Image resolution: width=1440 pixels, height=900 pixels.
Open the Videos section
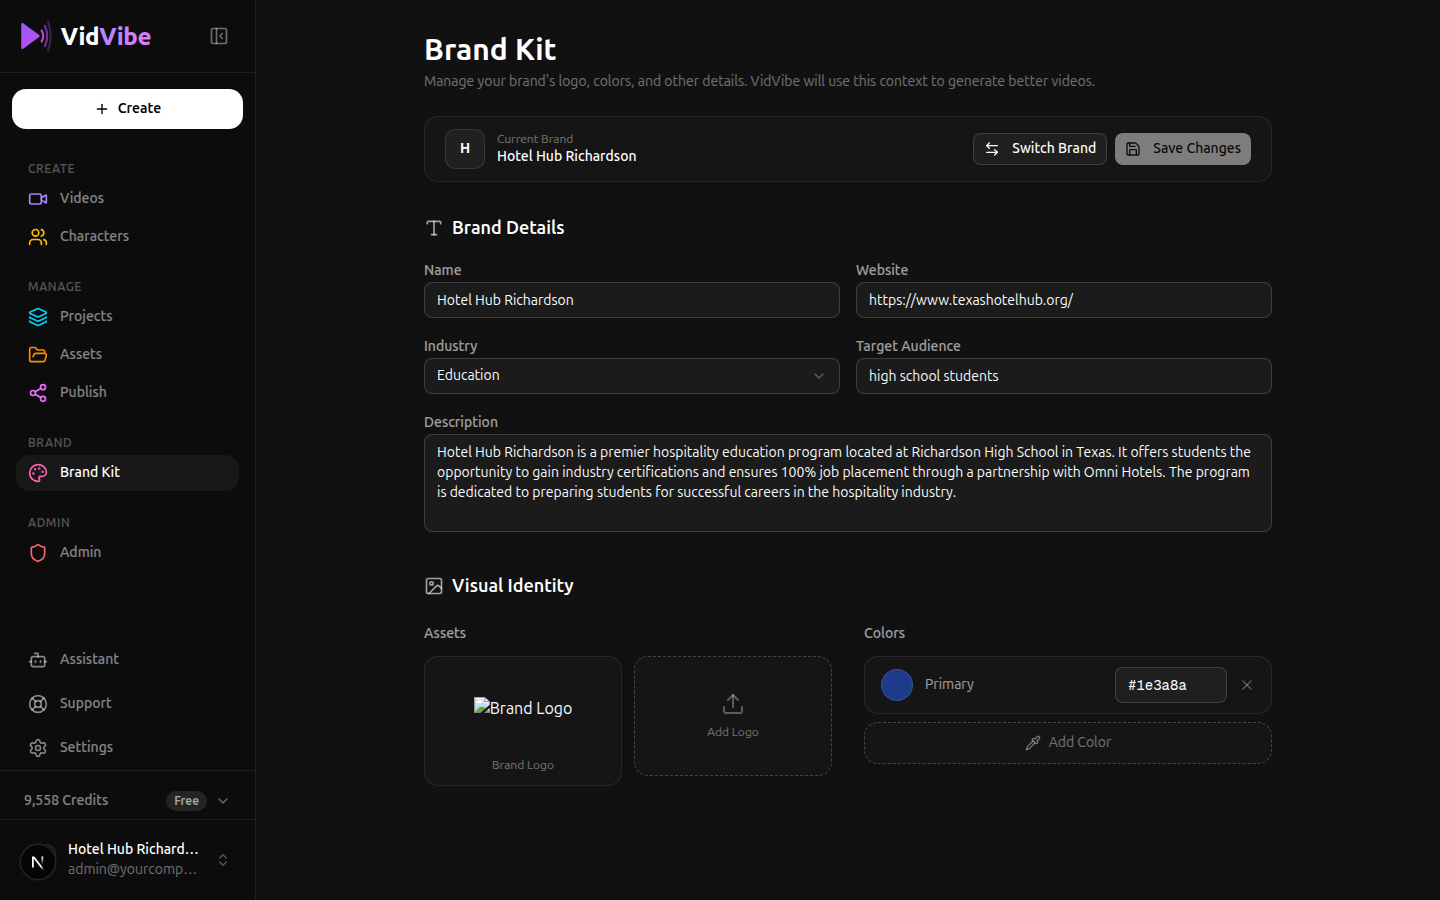(127, 198)
